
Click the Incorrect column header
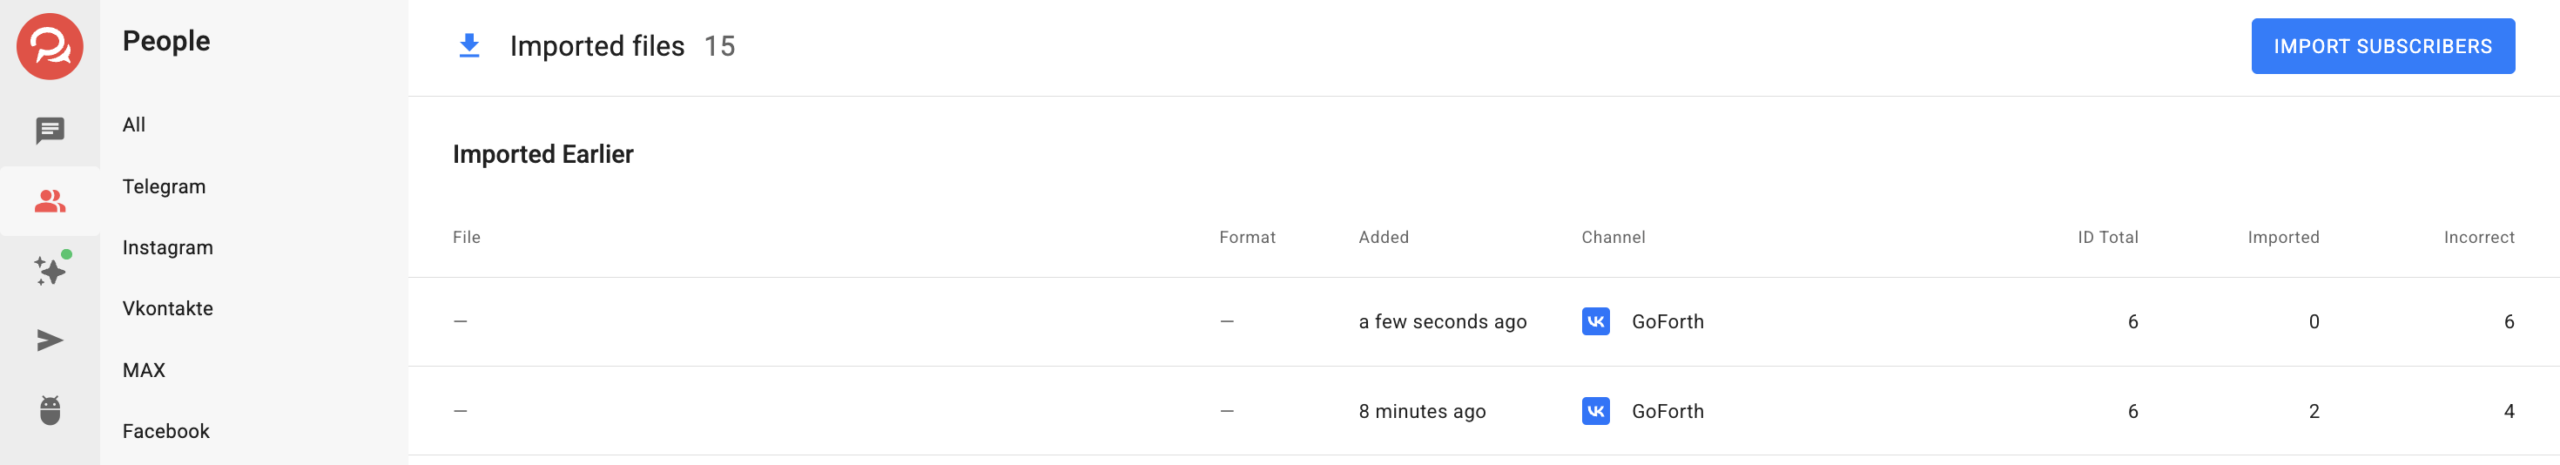coord(2478,237)
